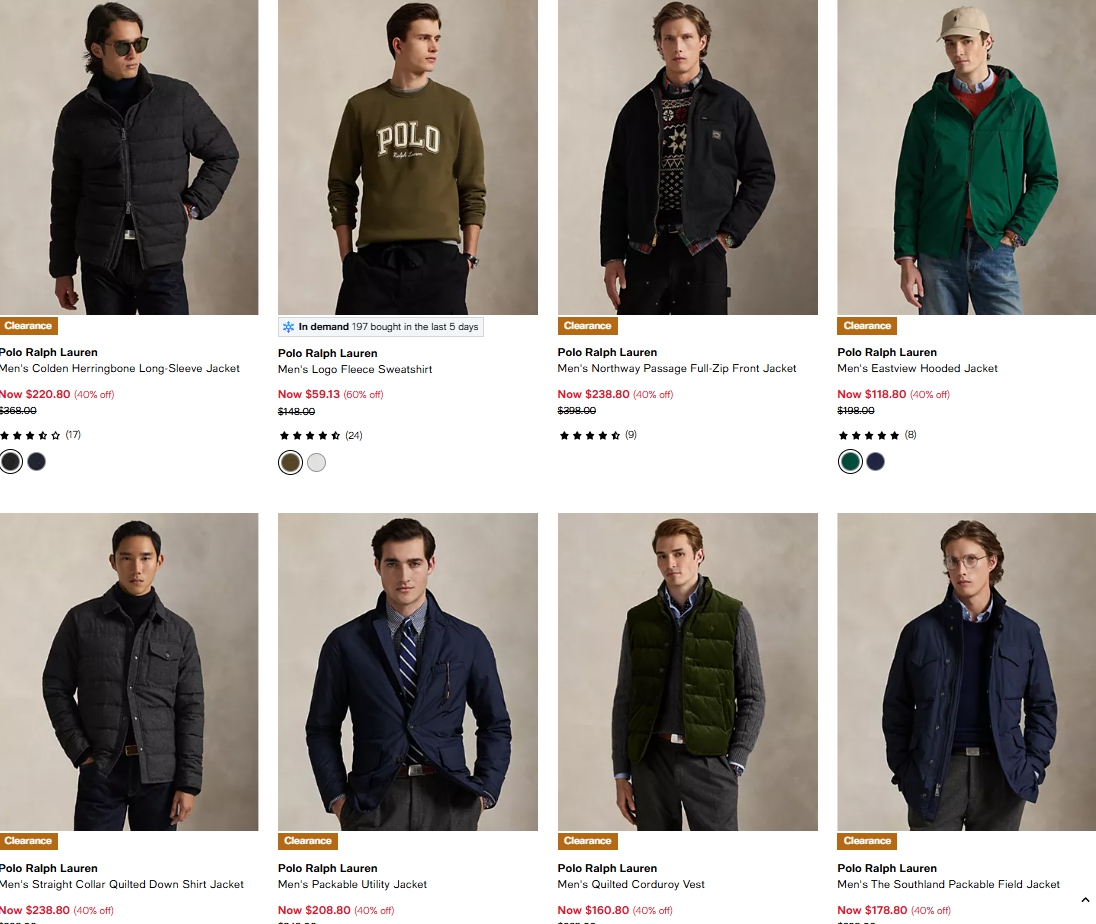Click star rating of Logo Fleece Sweatshirt
Viewport: 1096px width, 924px height.
click(x=310, y=436)
